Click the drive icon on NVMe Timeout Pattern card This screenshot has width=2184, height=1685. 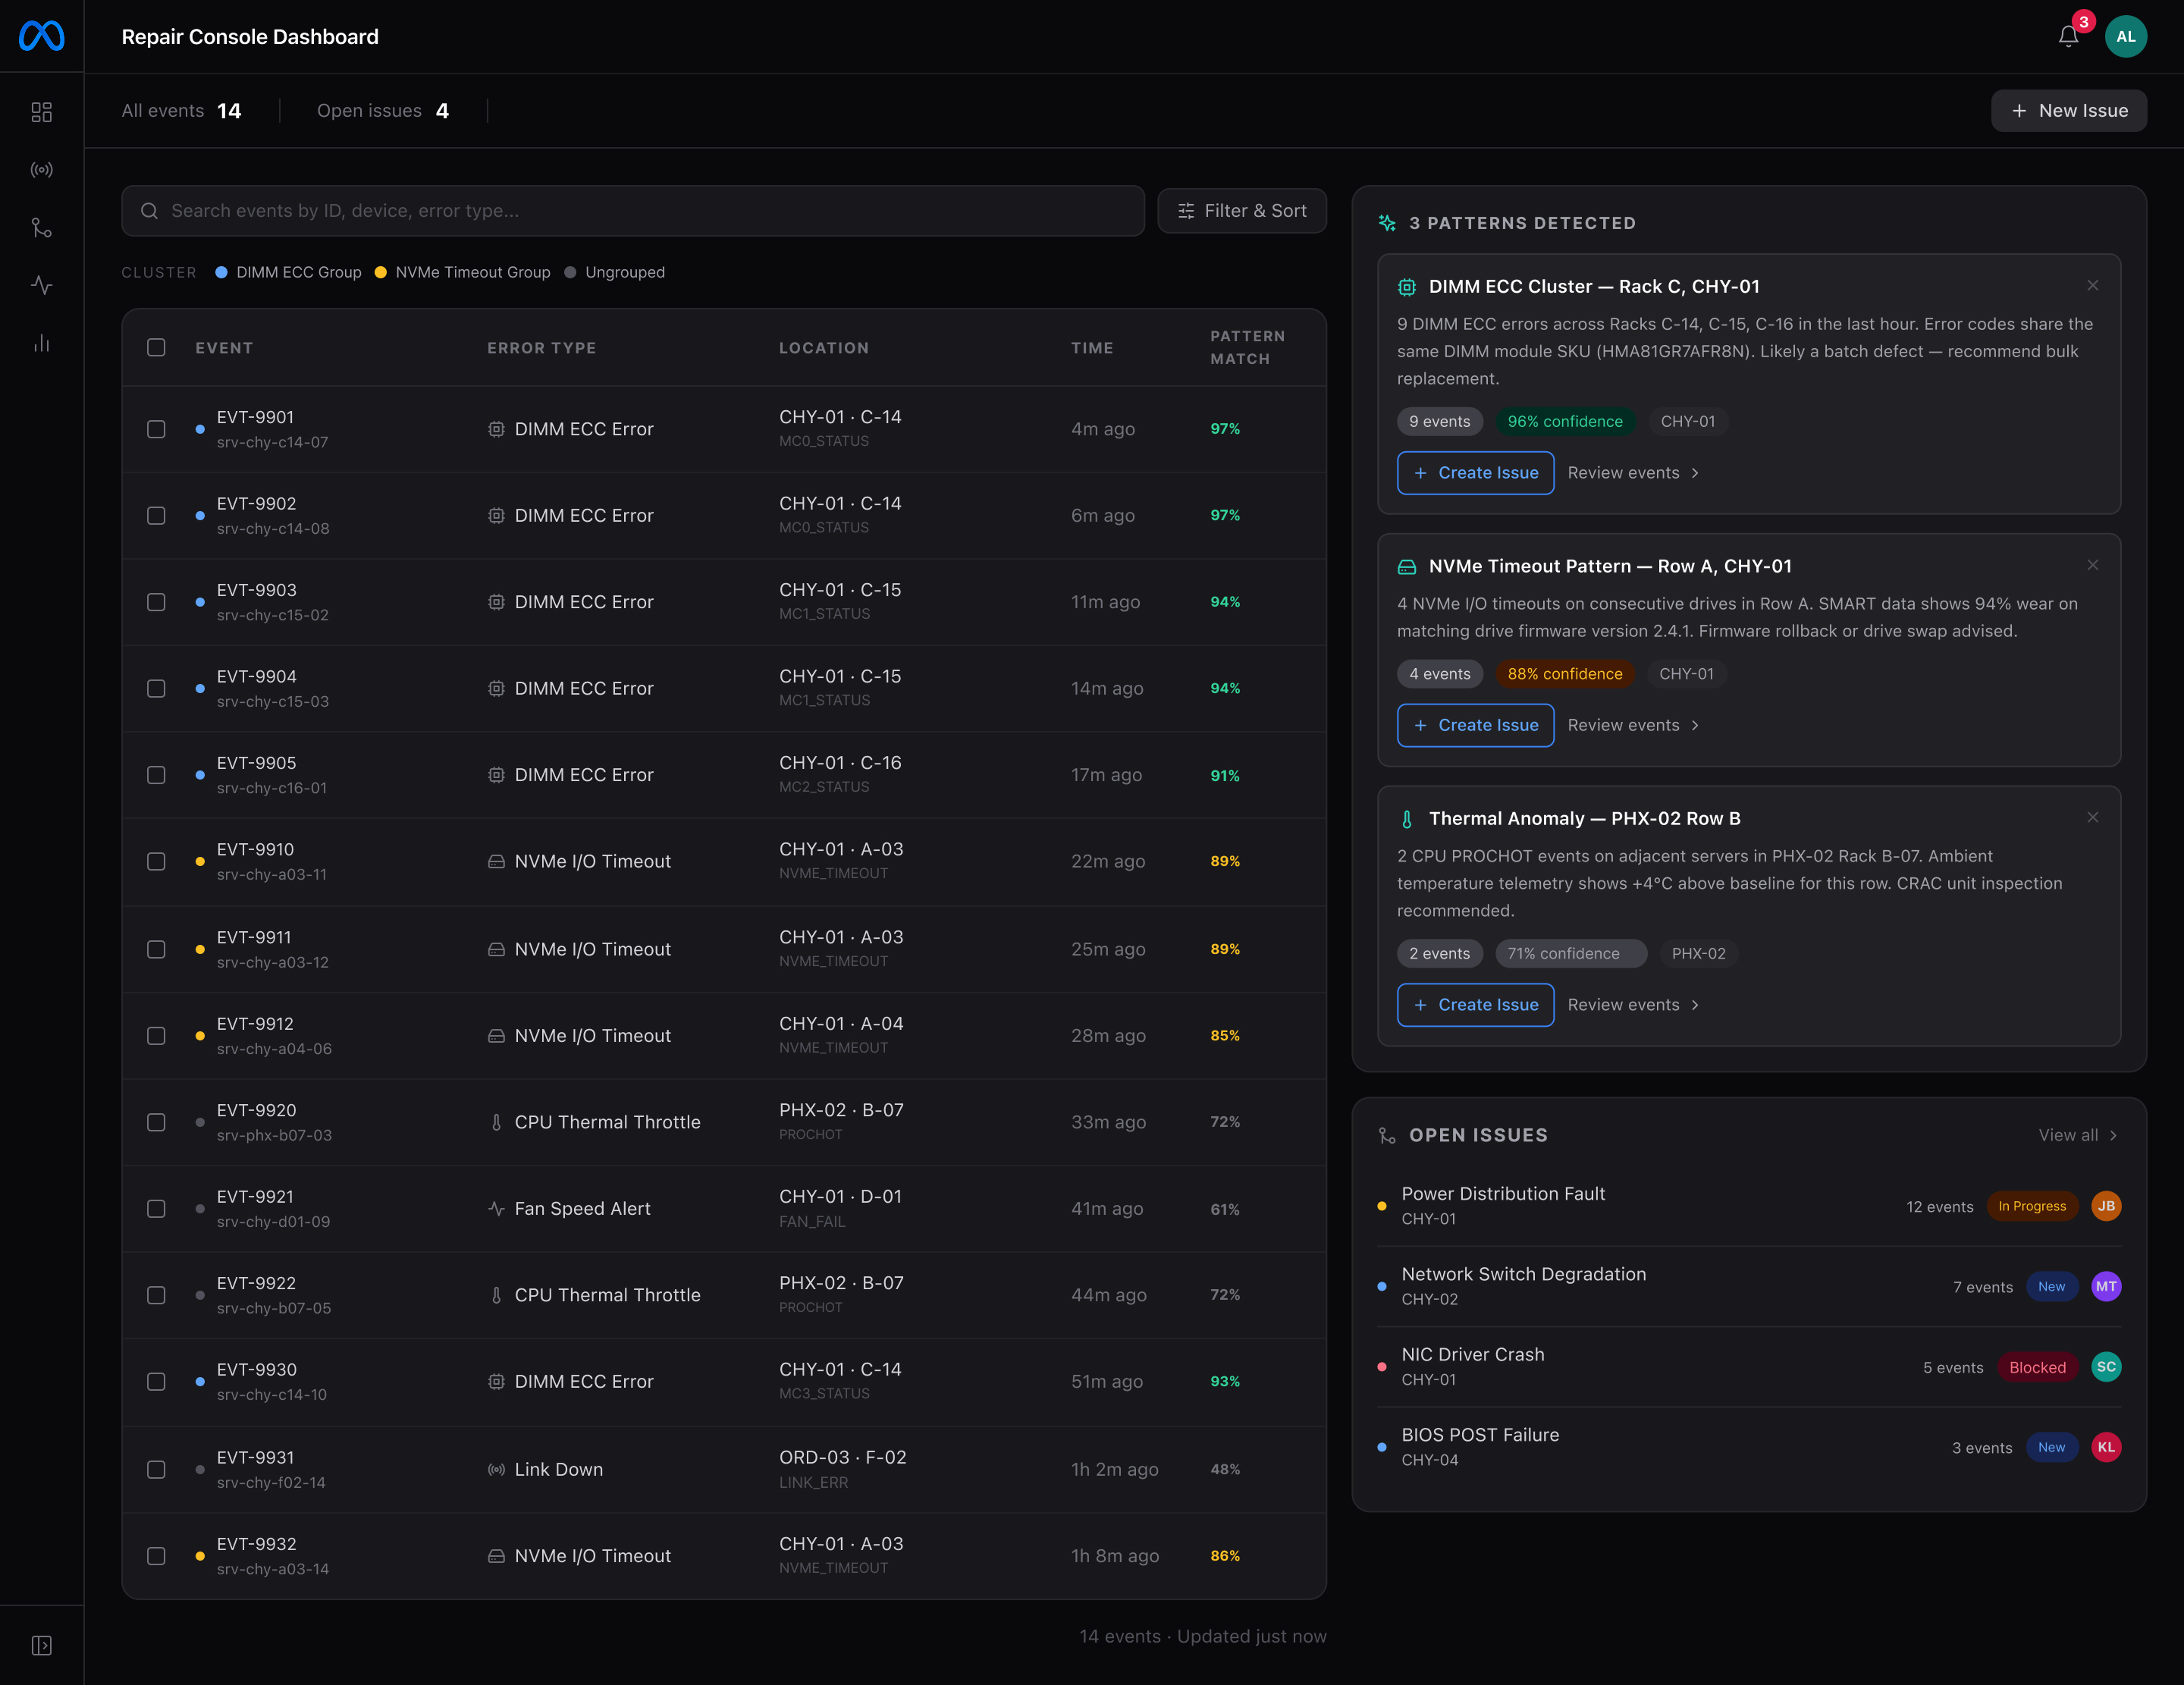point(1407,567)
